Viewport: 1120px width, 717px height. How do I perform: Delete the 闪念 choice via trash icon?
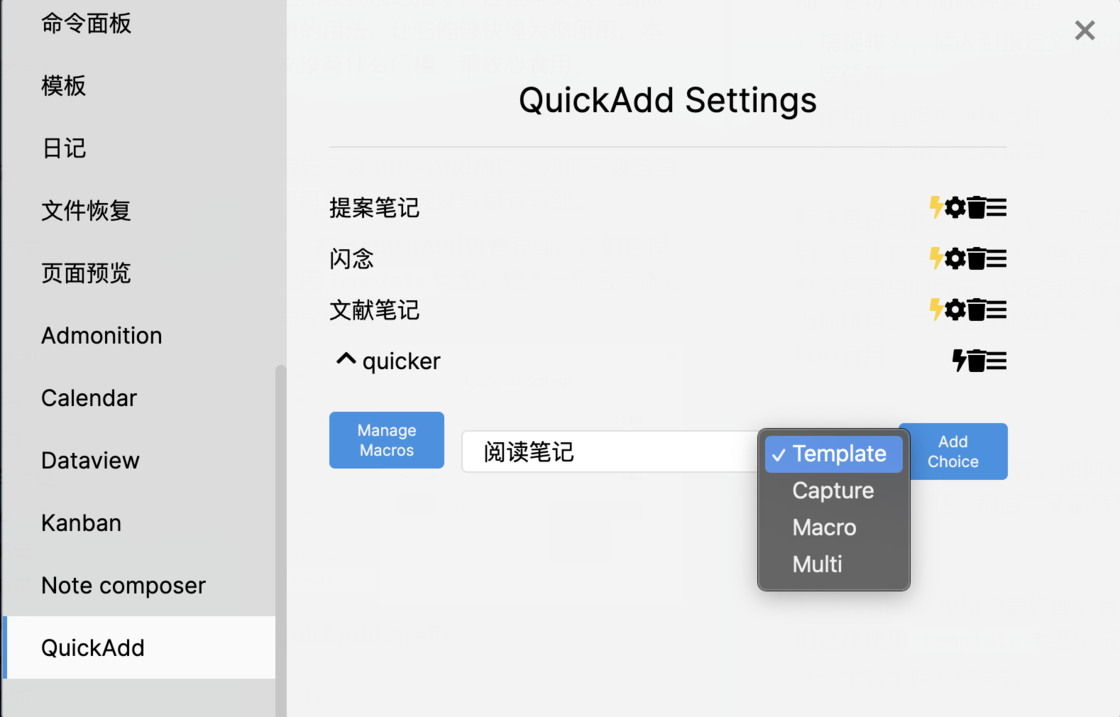976,259
